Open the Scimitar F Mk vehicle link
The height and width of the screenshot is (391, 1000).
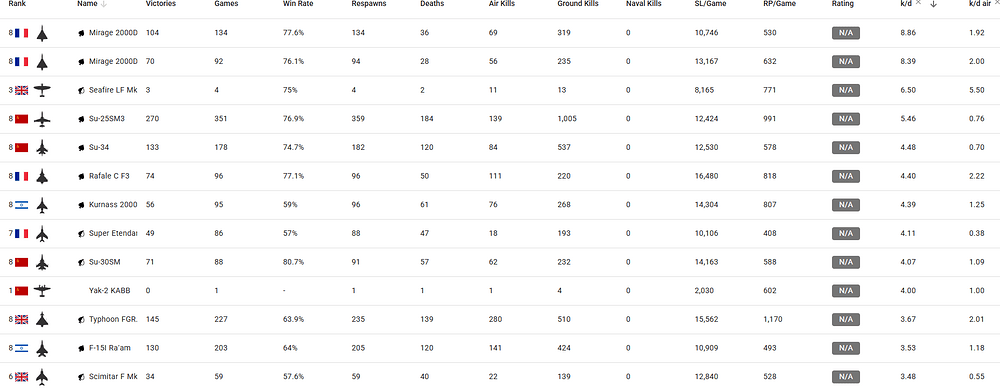[113, 377]
